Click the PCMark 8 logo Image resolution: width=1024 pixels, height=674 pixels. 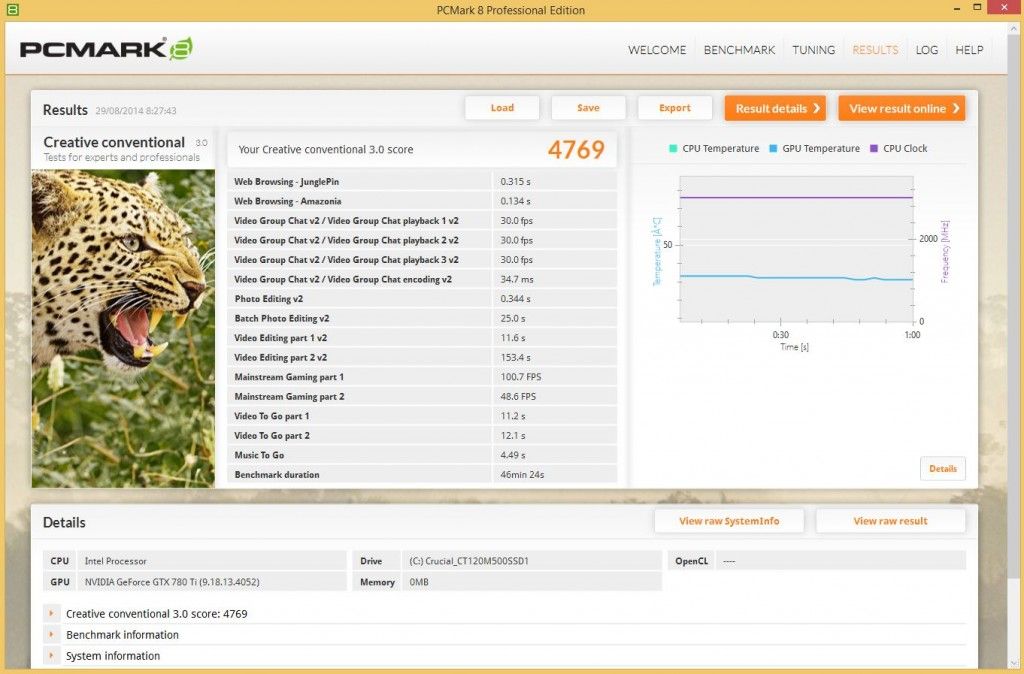click(106, 49)
